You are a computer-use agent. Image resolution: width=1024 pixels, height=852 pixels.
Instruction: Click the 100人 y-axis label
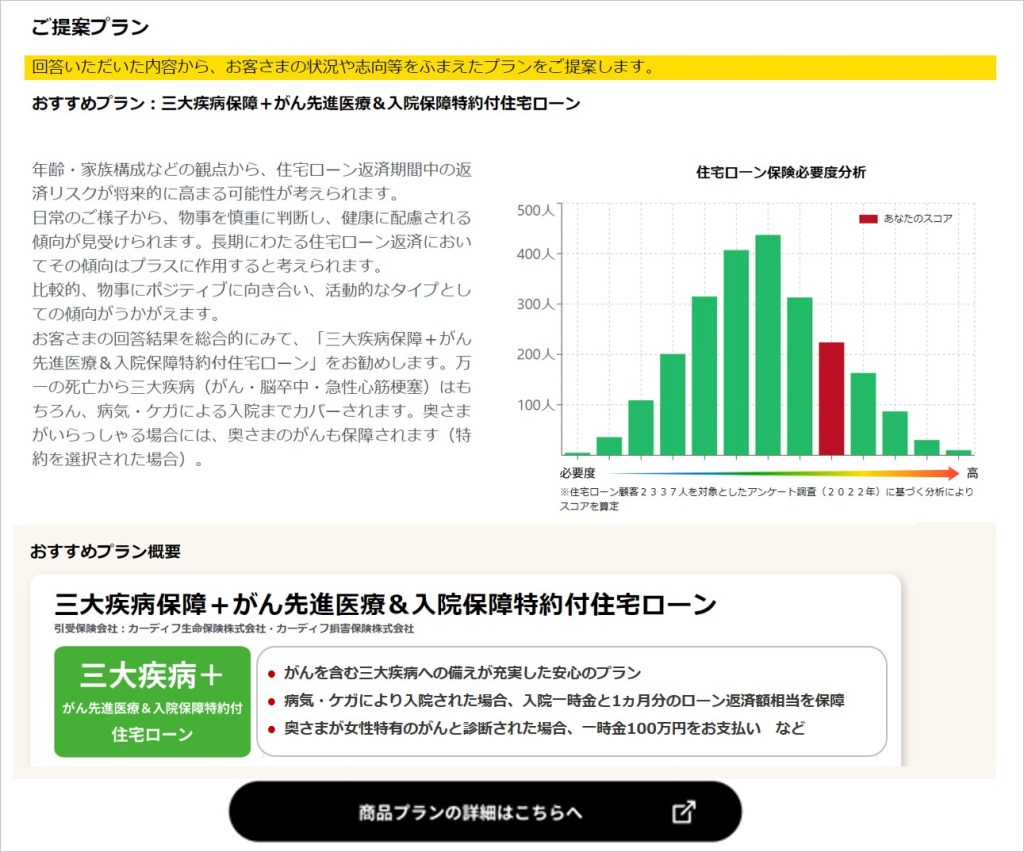535,405
